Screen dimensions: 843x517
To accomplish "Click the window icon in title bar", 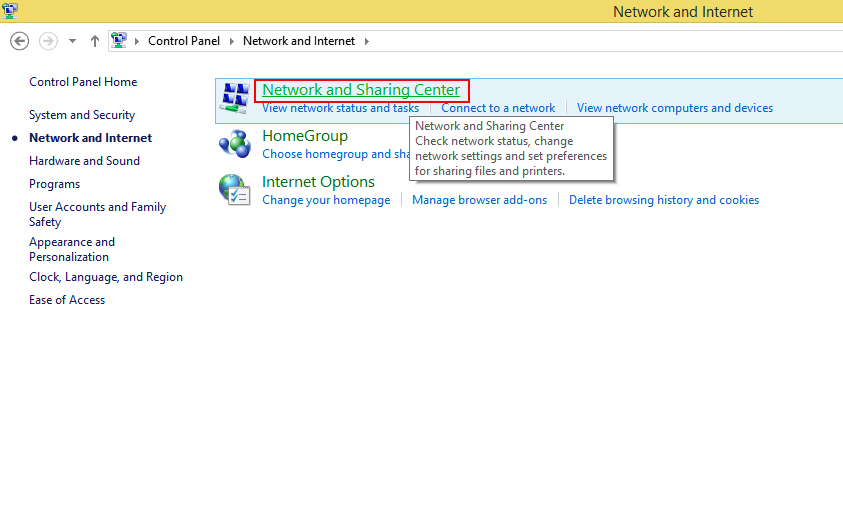I will [x=10, y=10].
